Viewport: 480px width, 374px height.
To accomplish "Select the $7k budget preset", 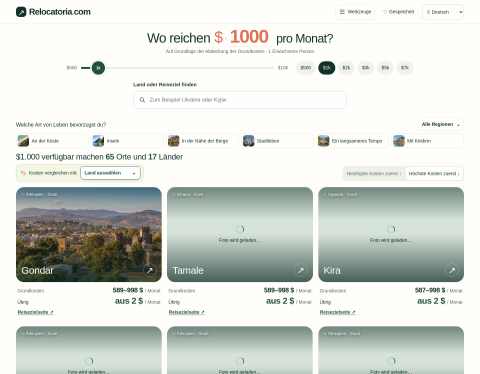I will (x=405, y=68).
